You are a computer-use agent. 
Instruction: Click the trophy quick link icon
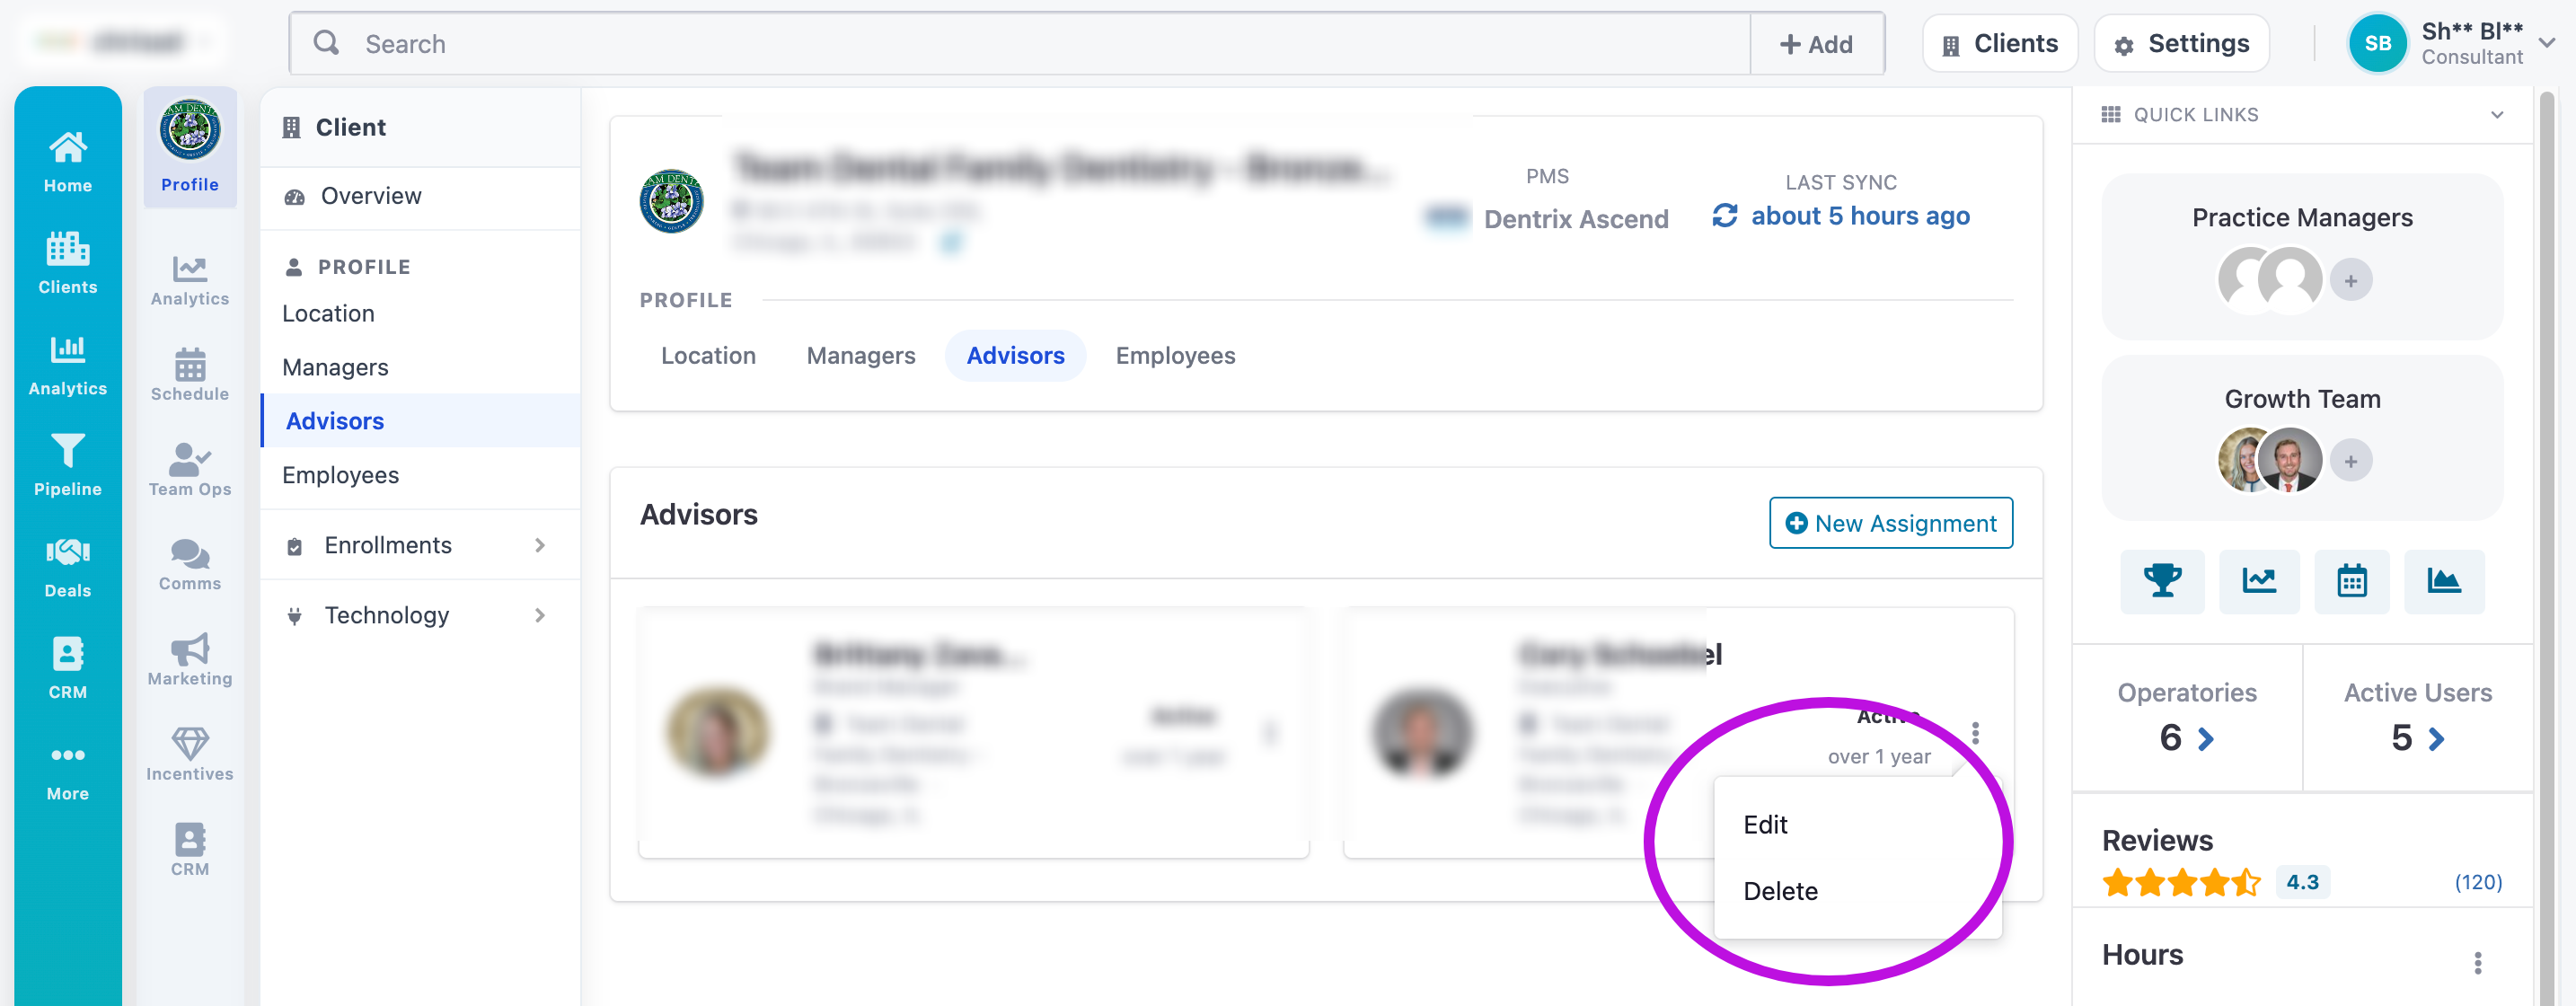click(2162, 581)
